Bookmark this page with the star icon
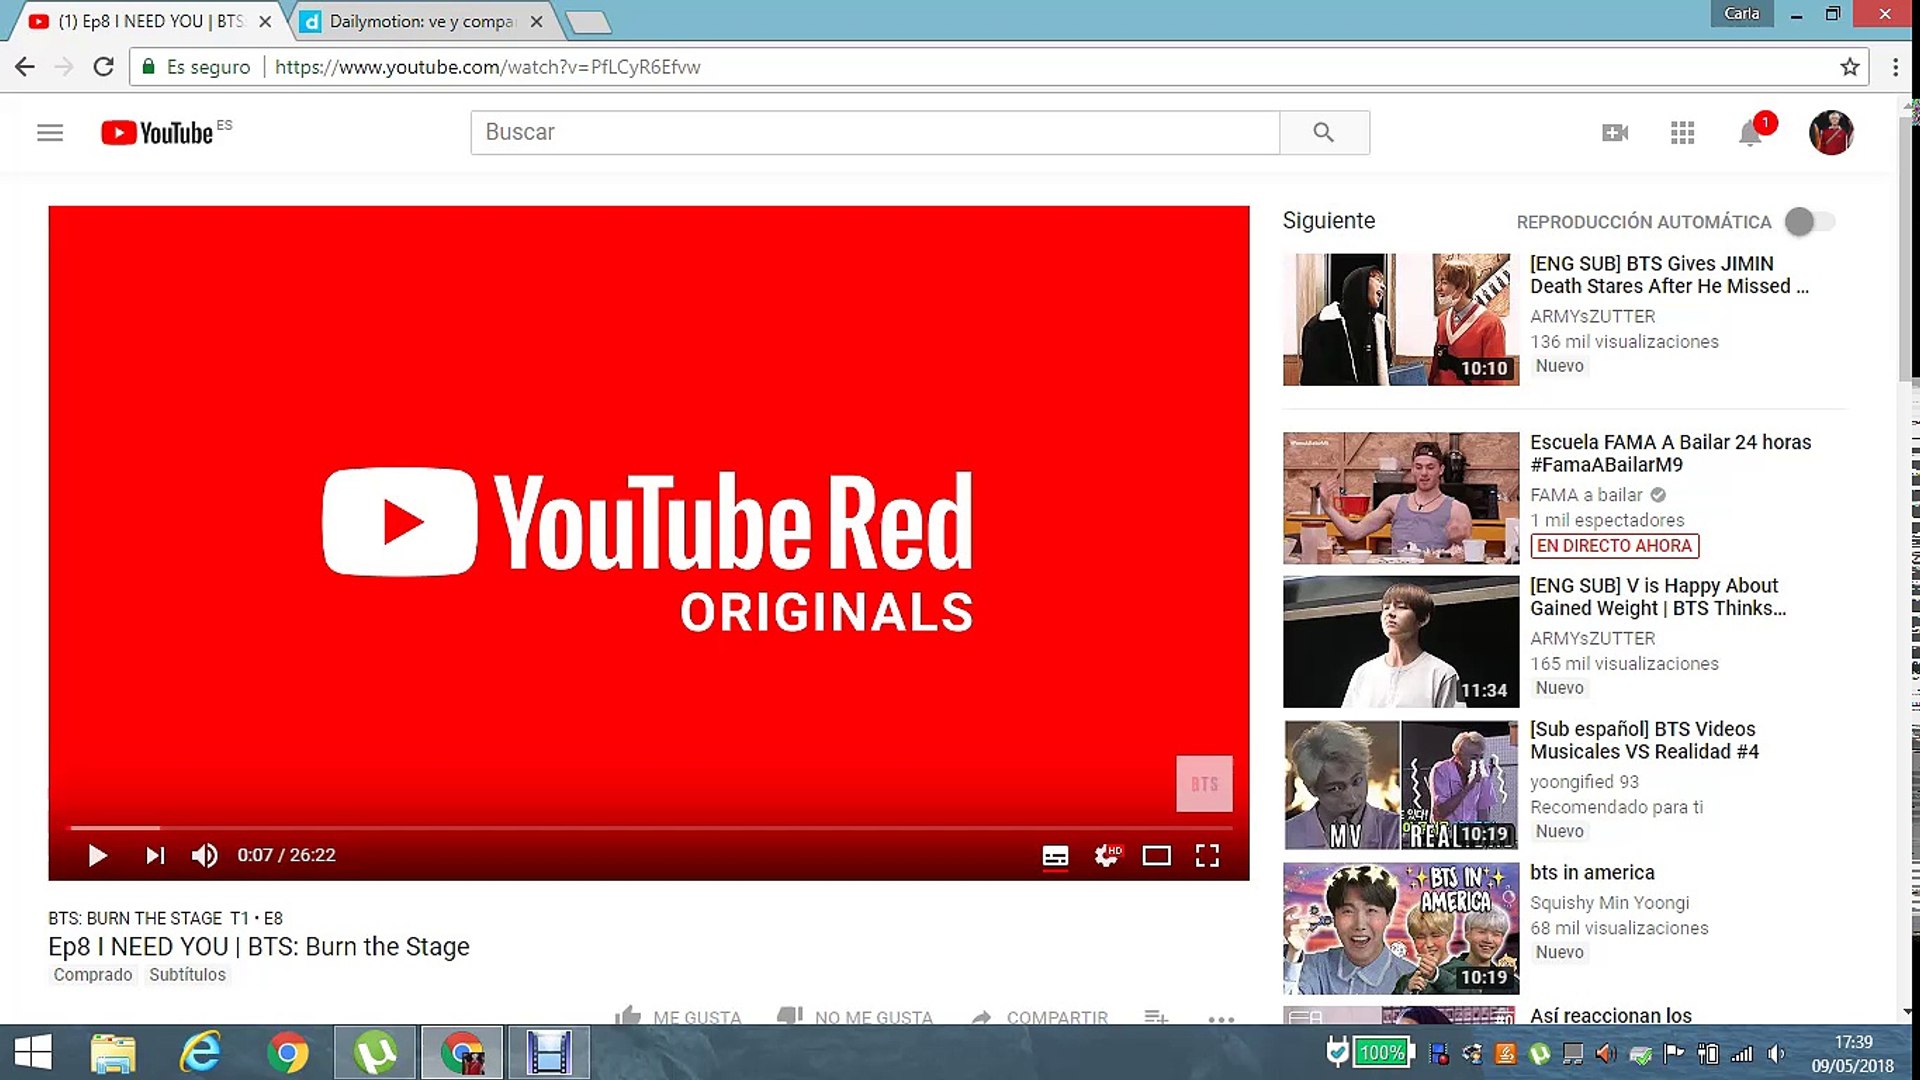1920x1080 pixels. click(1849, 67)
